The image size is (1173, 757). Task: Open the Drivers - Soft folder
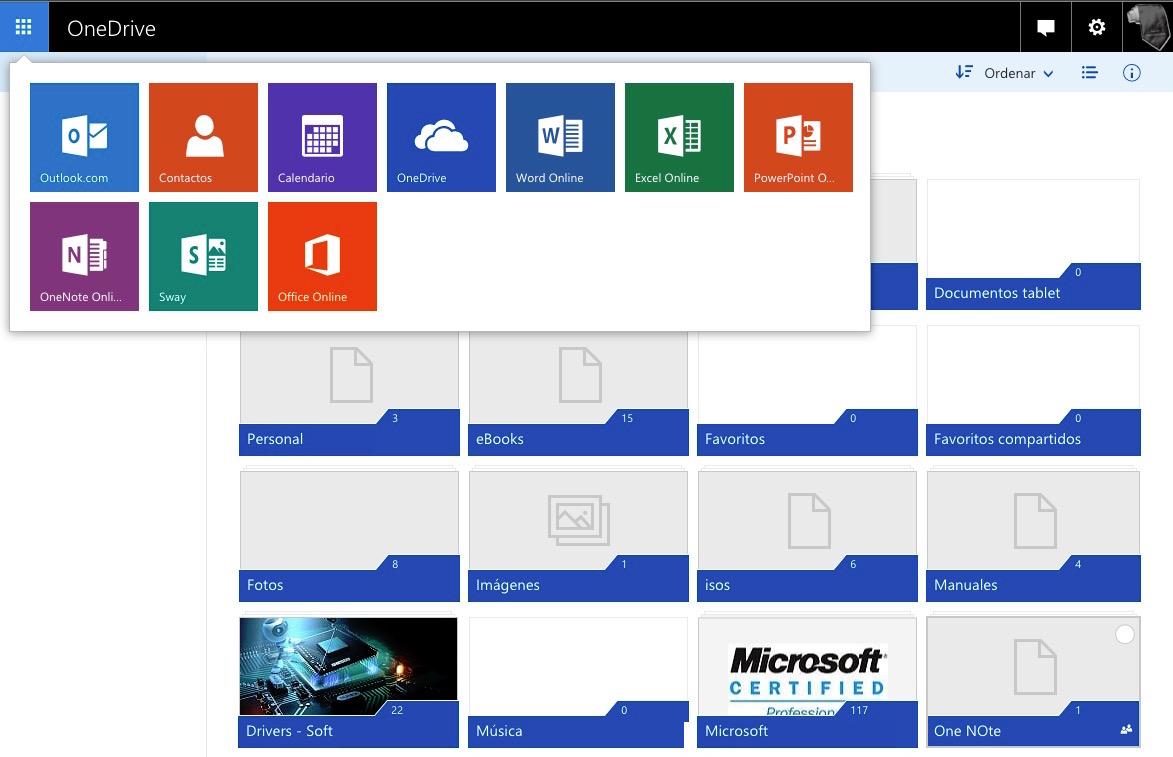pos(349,682)
